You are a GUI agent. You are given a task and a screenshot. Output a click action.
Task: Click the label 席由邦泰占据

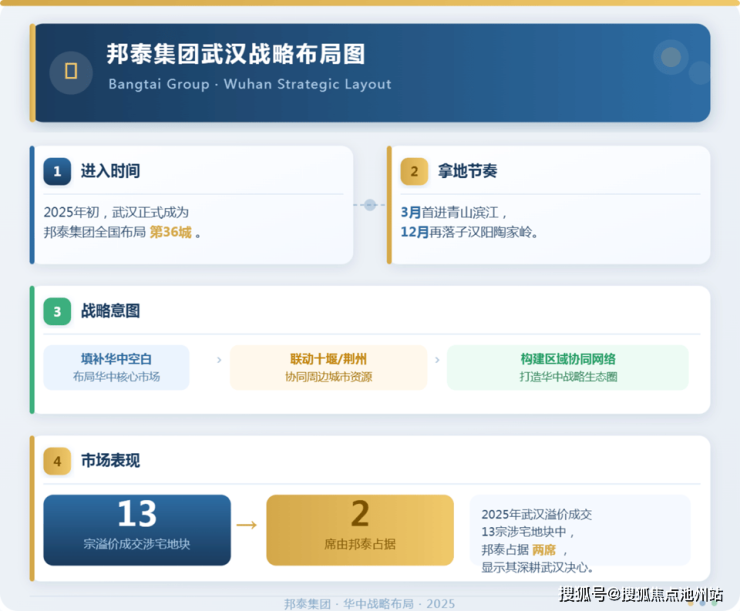pyautogui.click(x=360, y=544)
